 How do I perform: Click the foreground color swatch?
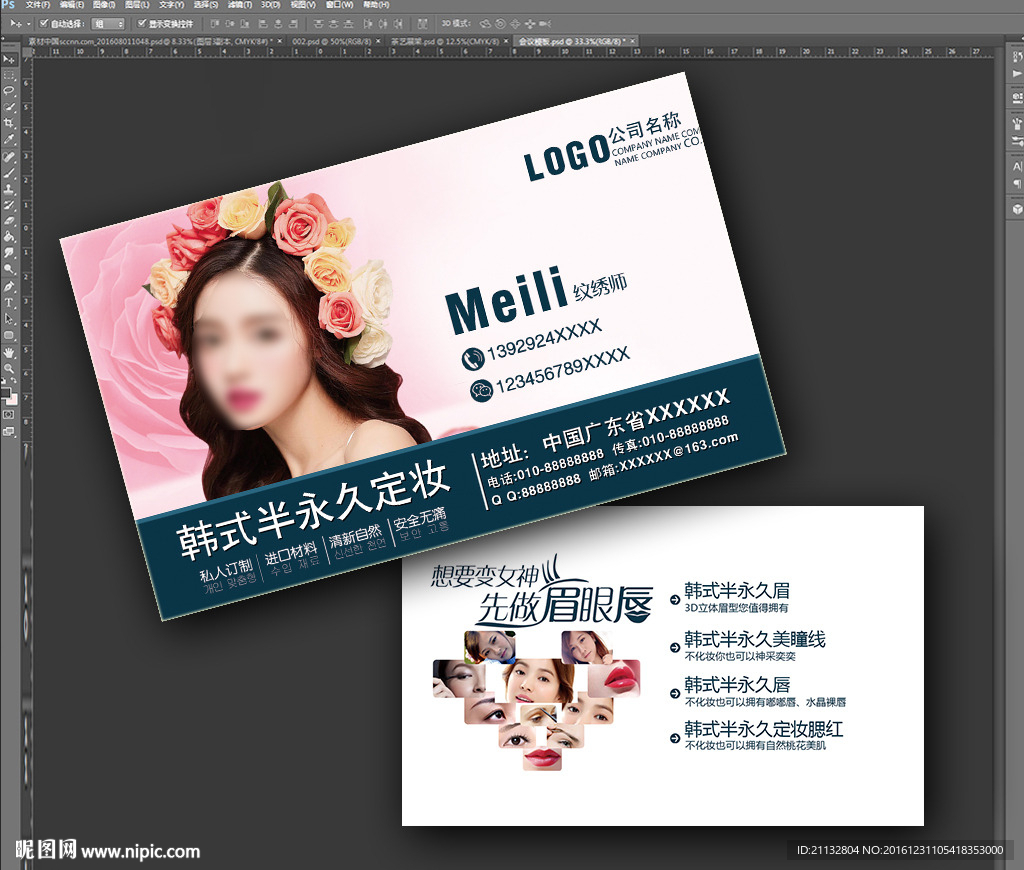5,393
